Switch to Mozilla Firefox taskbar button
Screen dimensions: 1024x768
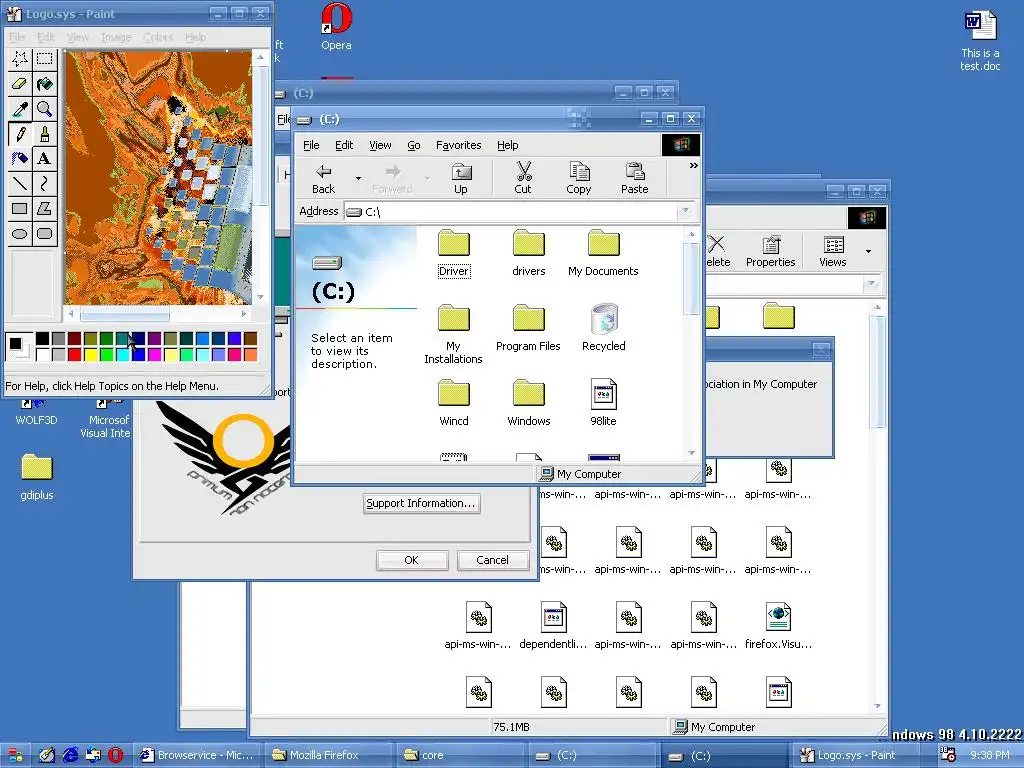330,755
